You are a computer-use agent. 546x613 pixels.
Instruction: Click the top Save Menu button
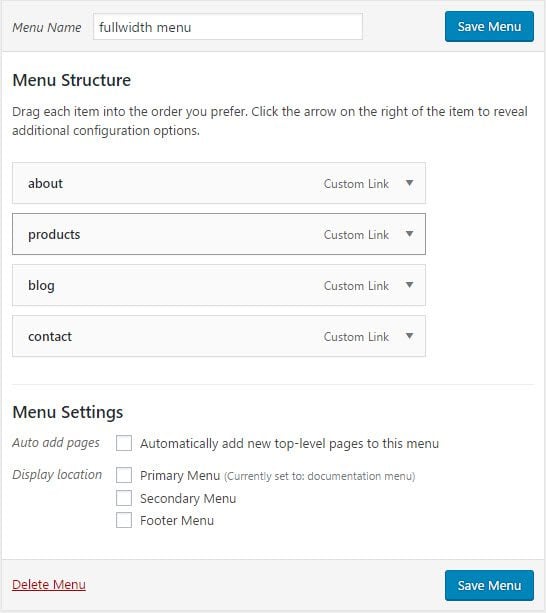(x=489, y=27)
